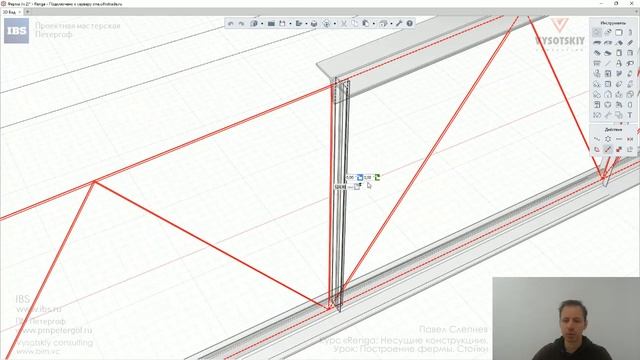
Task: Click the round project icon after Redo
Action: (254, 24)
